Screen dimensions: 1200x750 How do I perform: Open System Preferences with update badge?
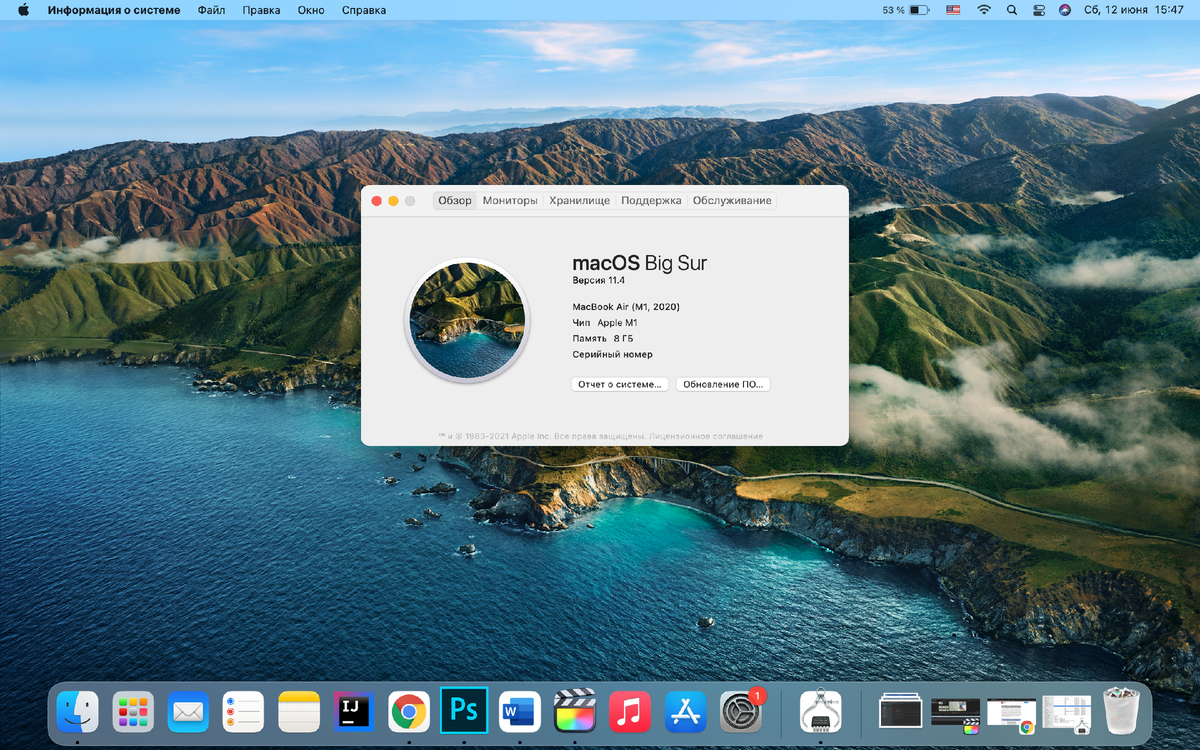(741, 711)
